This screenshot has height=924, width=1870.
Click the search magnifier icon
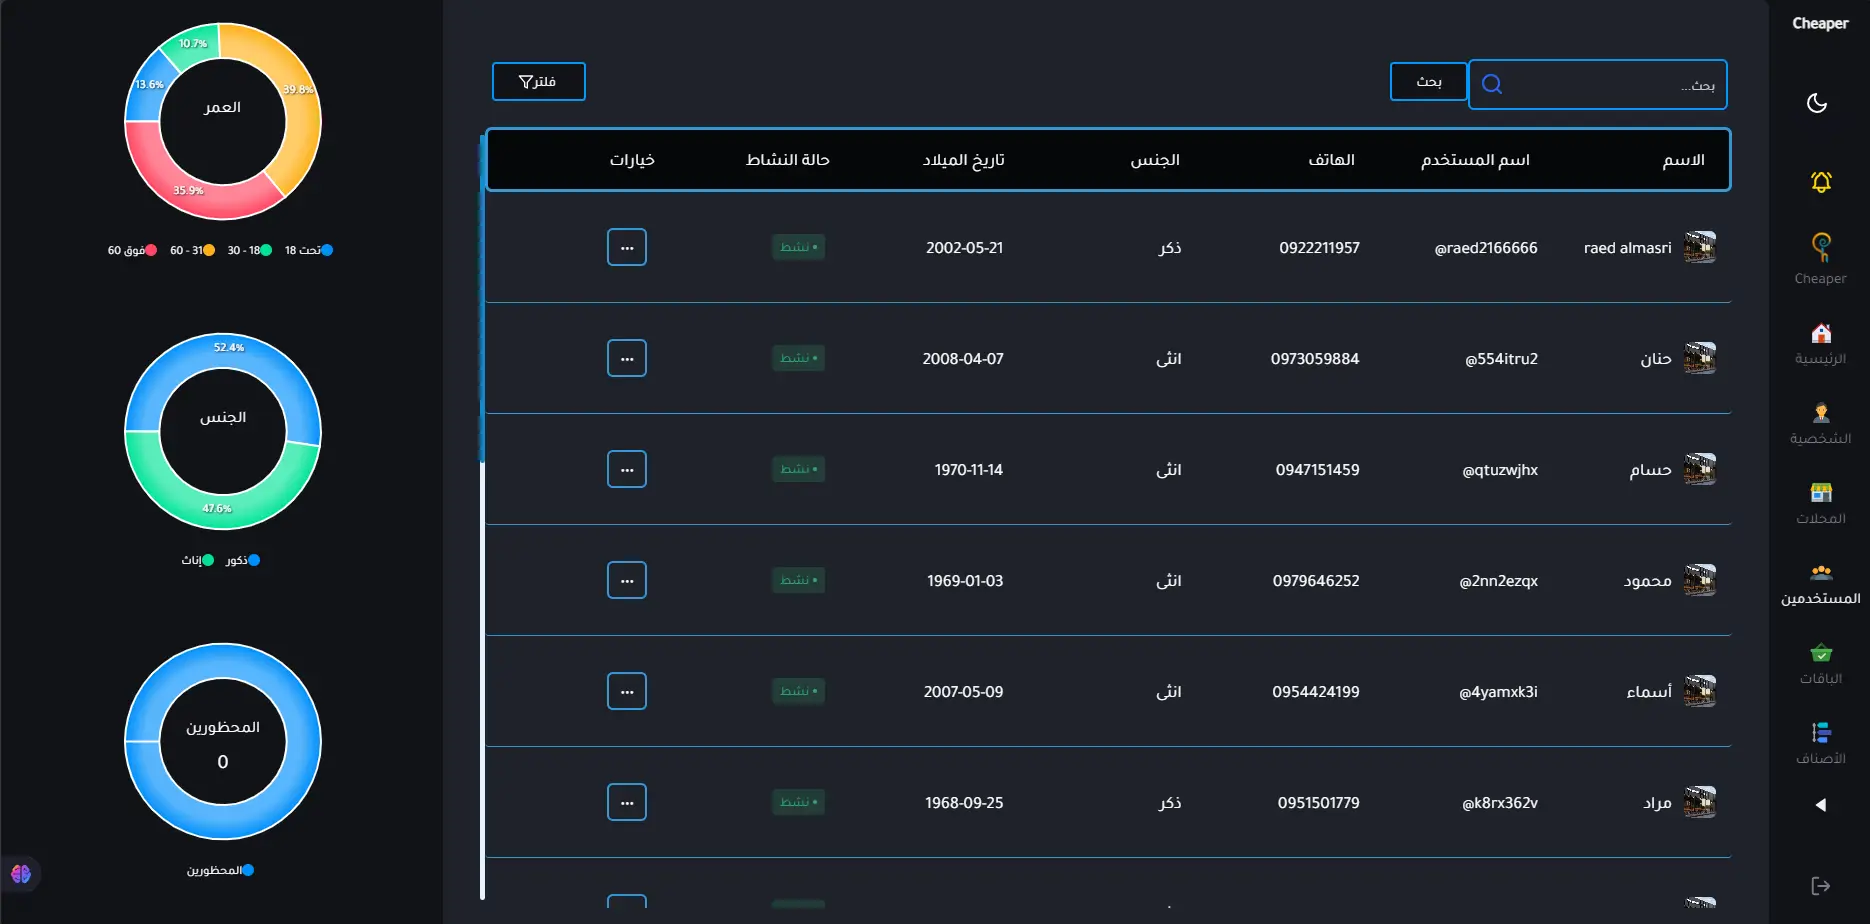(1491, 84)
